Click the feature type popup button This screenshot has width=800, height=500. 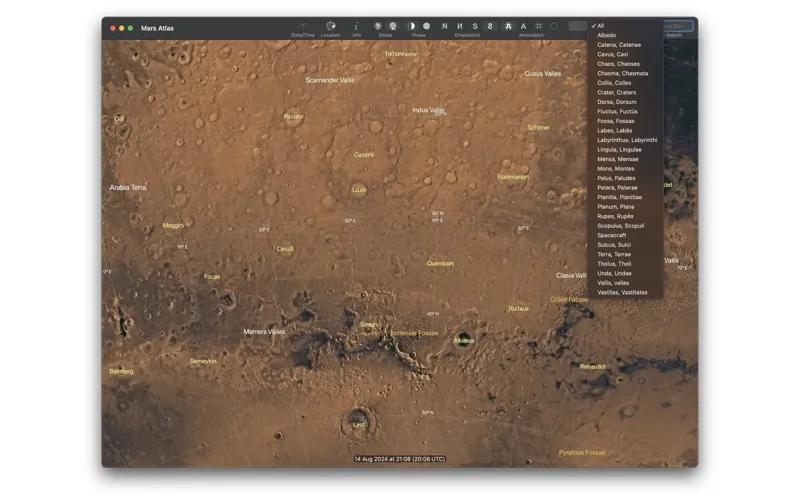click(x=578, y=26)
